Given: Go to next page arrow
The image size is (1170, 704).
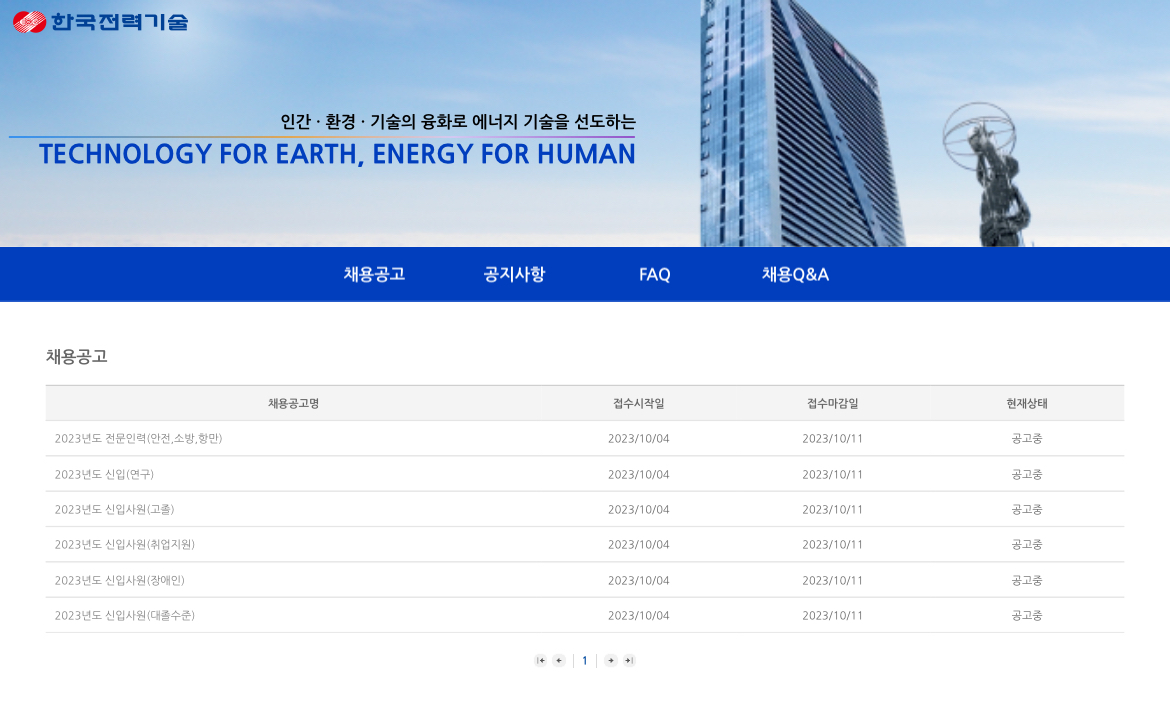Looking at the screenshot, I should (611, 660).
